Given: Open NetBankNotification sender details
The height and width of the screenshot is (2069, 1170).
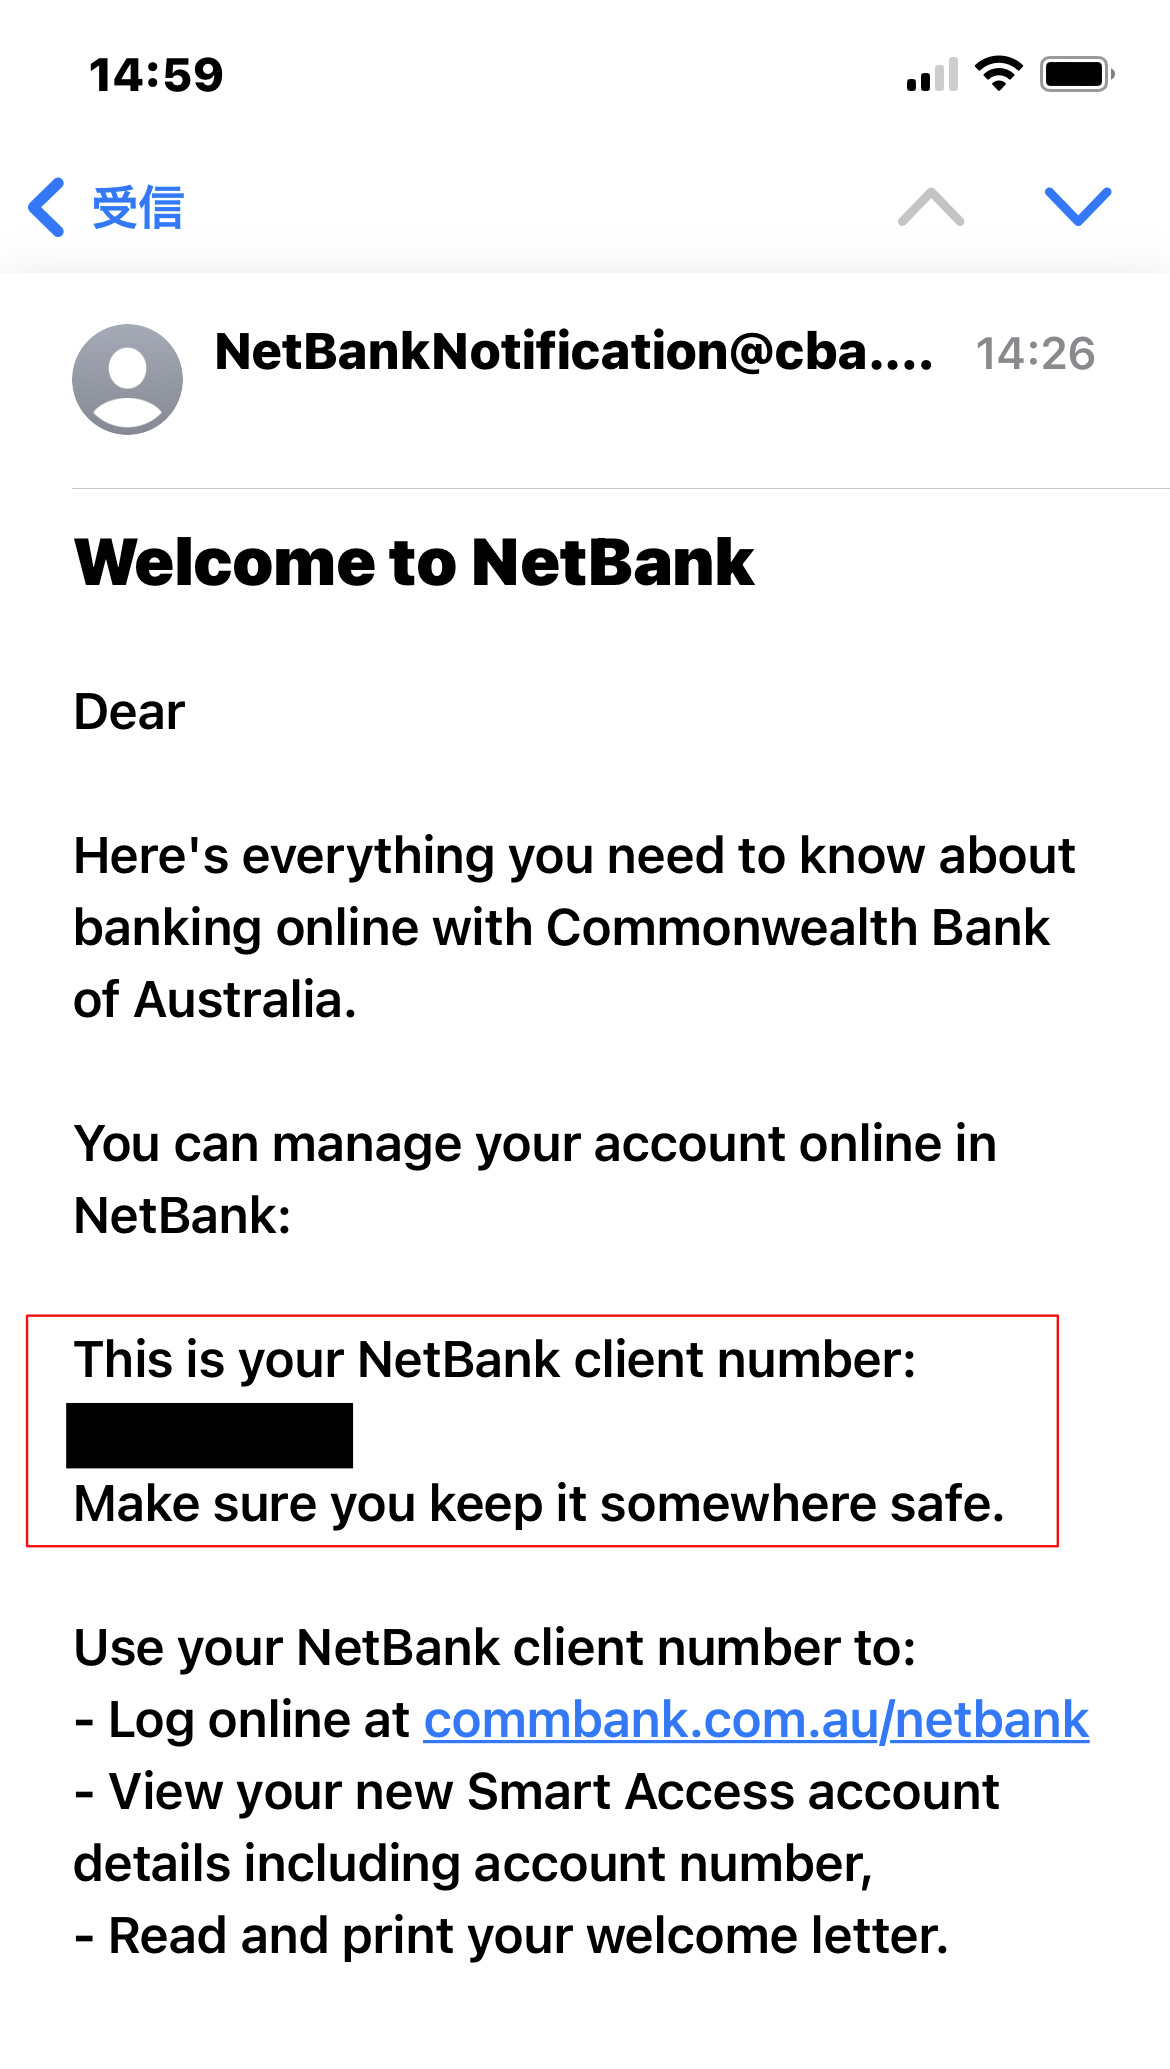Looking at the screenshot, I should click(x=573, y=352).
